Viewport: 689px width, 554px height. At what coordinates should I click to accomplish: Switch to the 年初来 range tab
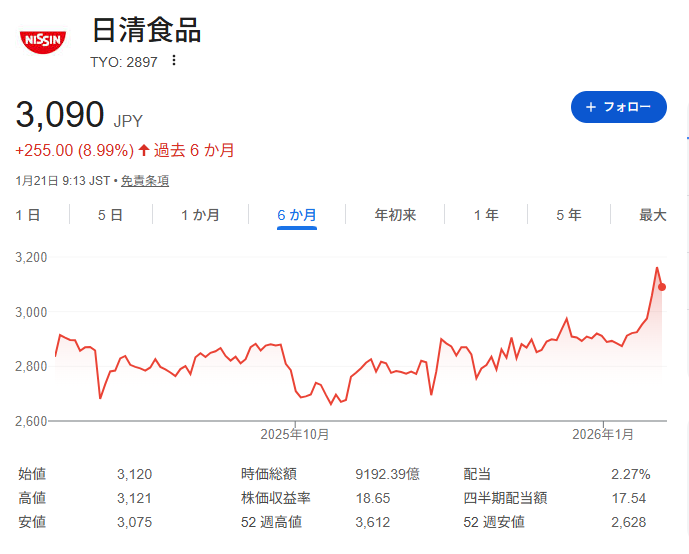tap(395, 215)
